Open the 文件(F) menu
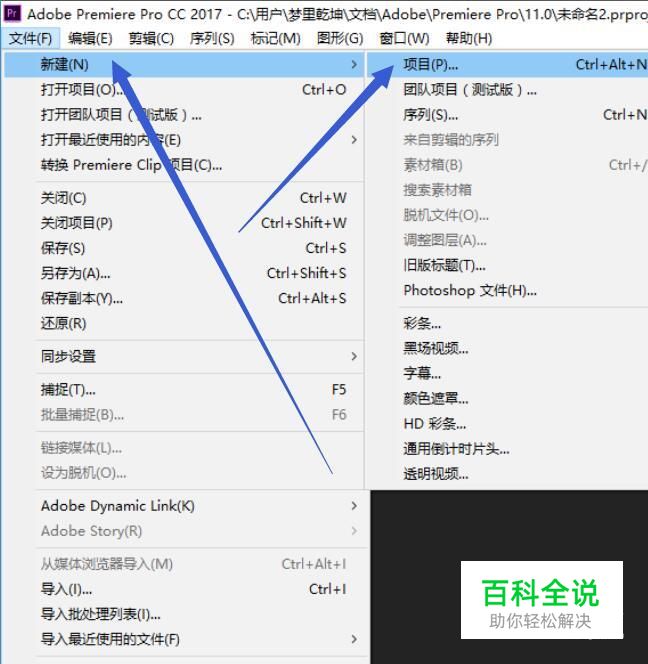This screenshot has height=664, width=648. pos(30,39)
